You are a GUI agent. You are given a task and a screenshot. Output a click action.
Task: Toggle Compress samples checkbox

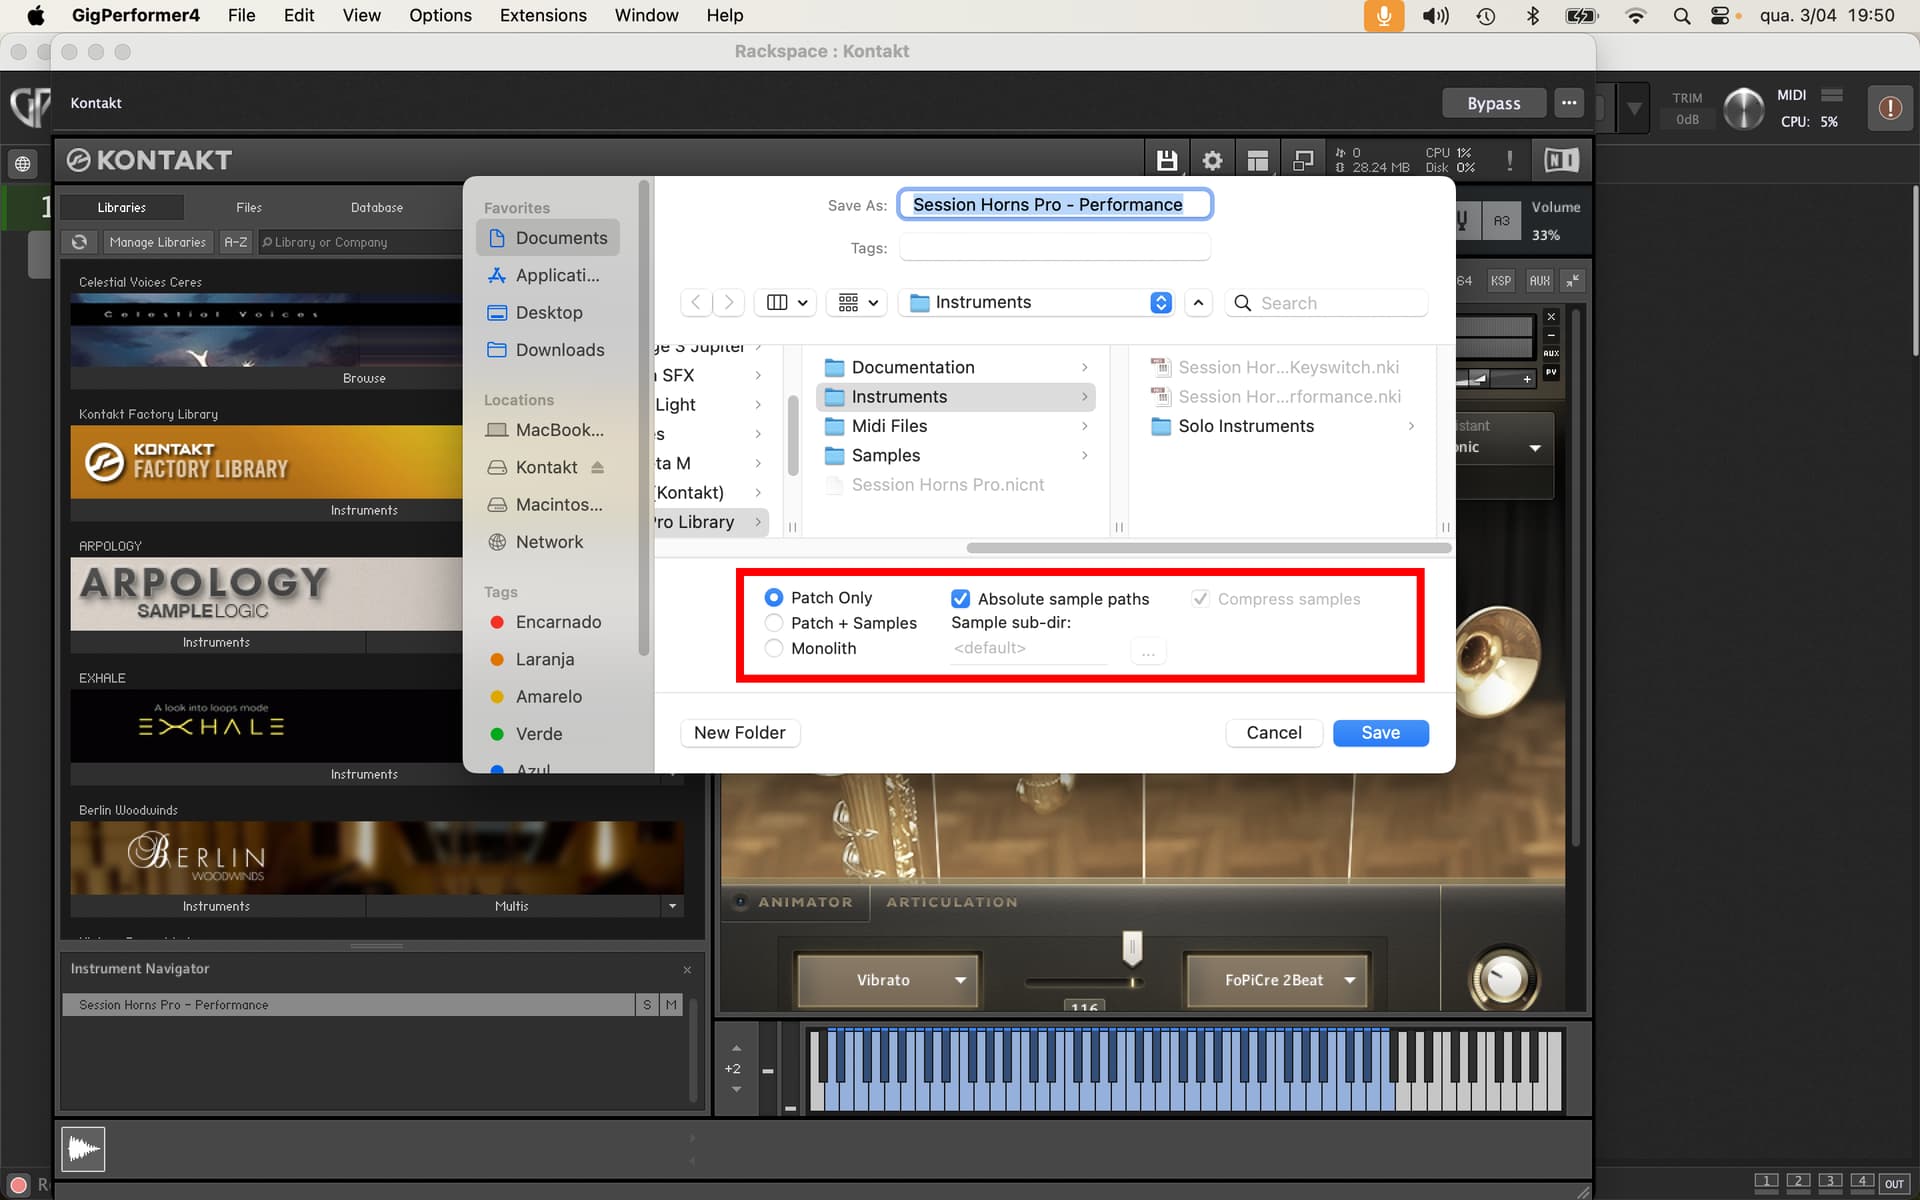pos(1200,599)
